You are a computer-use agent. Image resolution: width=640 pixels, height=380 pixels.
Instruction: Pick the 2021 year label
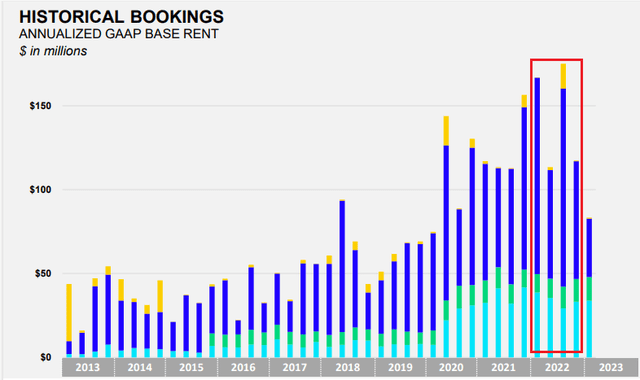click(x=503, y=367)
